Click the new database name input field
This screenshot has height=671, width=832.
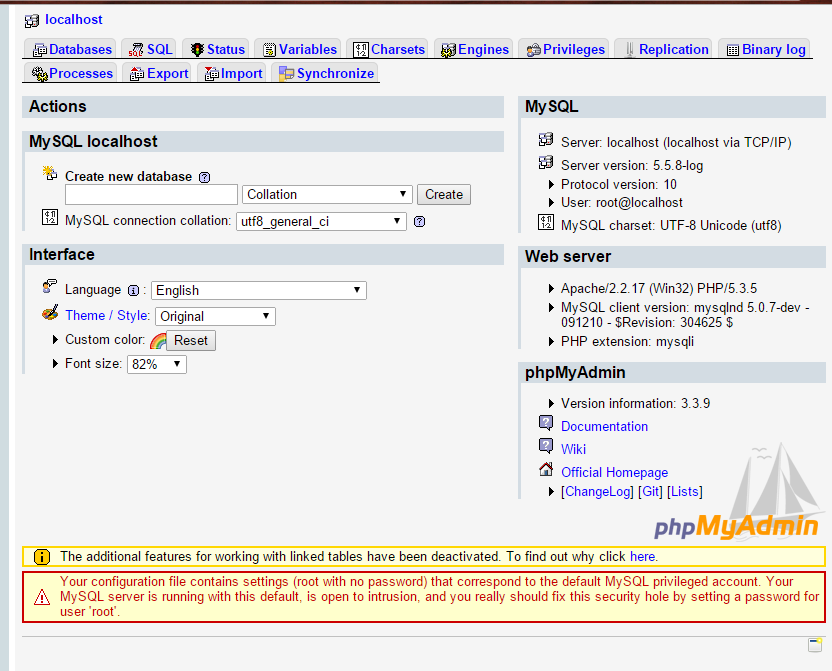pos(151,194)
